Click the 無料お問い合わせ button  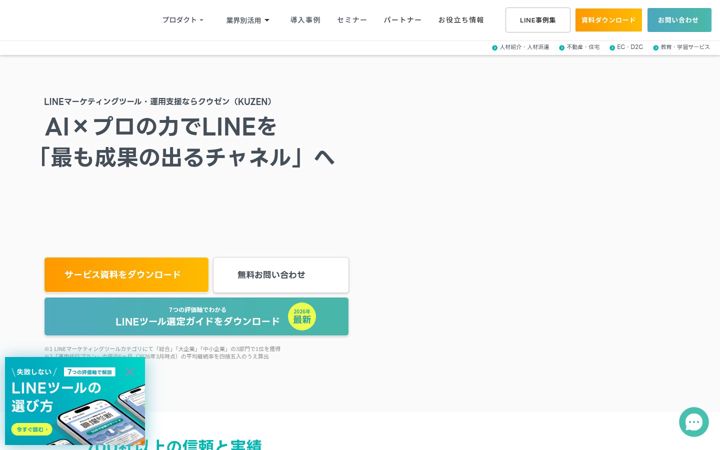(281, 275)
